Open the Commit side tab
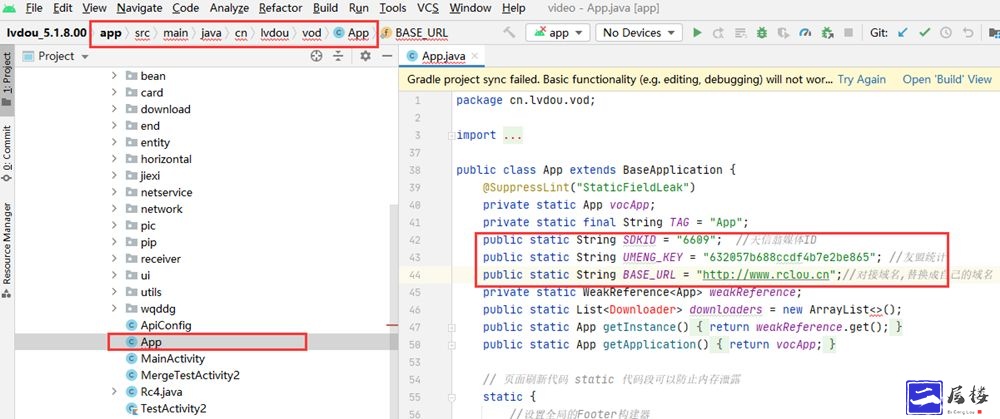The width and height of the screenshot is (1000, 419). pyautogui.click(x=7, y=156)
